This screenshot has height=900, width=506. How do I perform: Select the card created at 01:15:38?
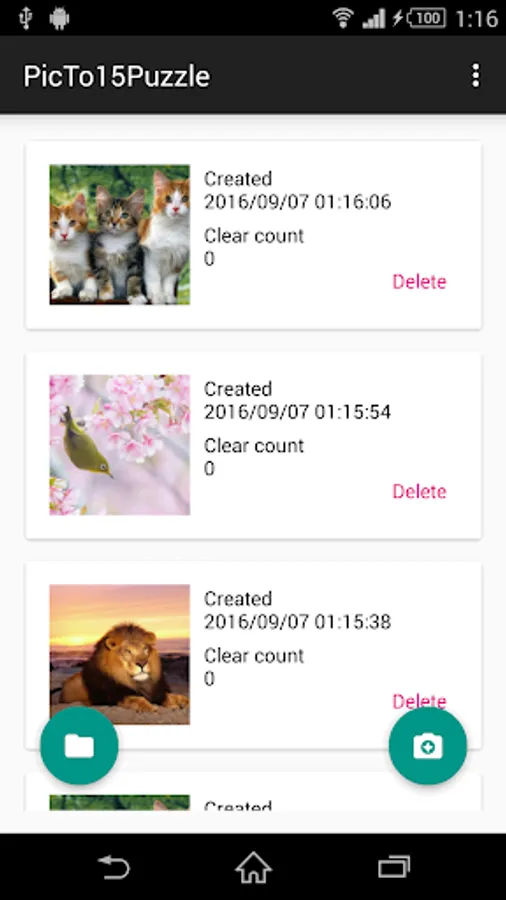pyautogui.click(x=253, y=655)
